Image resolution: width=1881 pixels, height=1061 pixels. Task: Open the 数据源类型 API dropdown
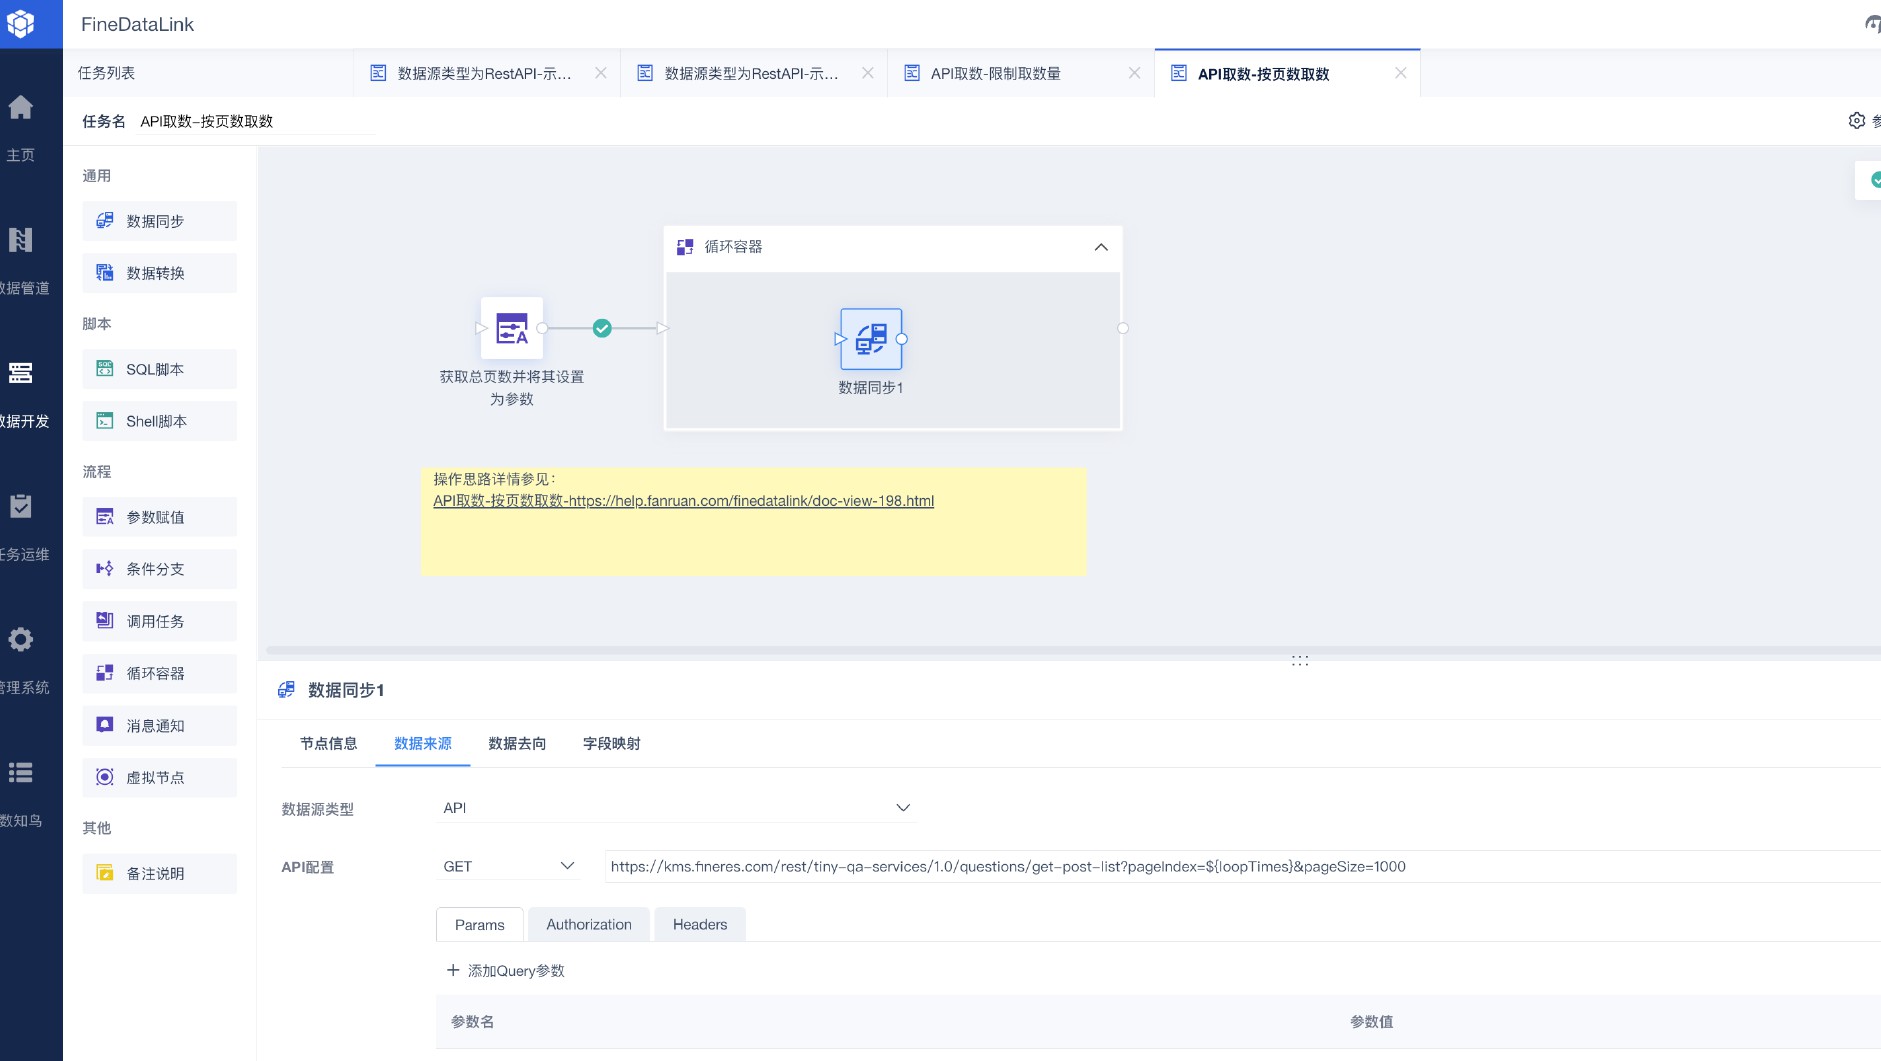tap(678, 808)
